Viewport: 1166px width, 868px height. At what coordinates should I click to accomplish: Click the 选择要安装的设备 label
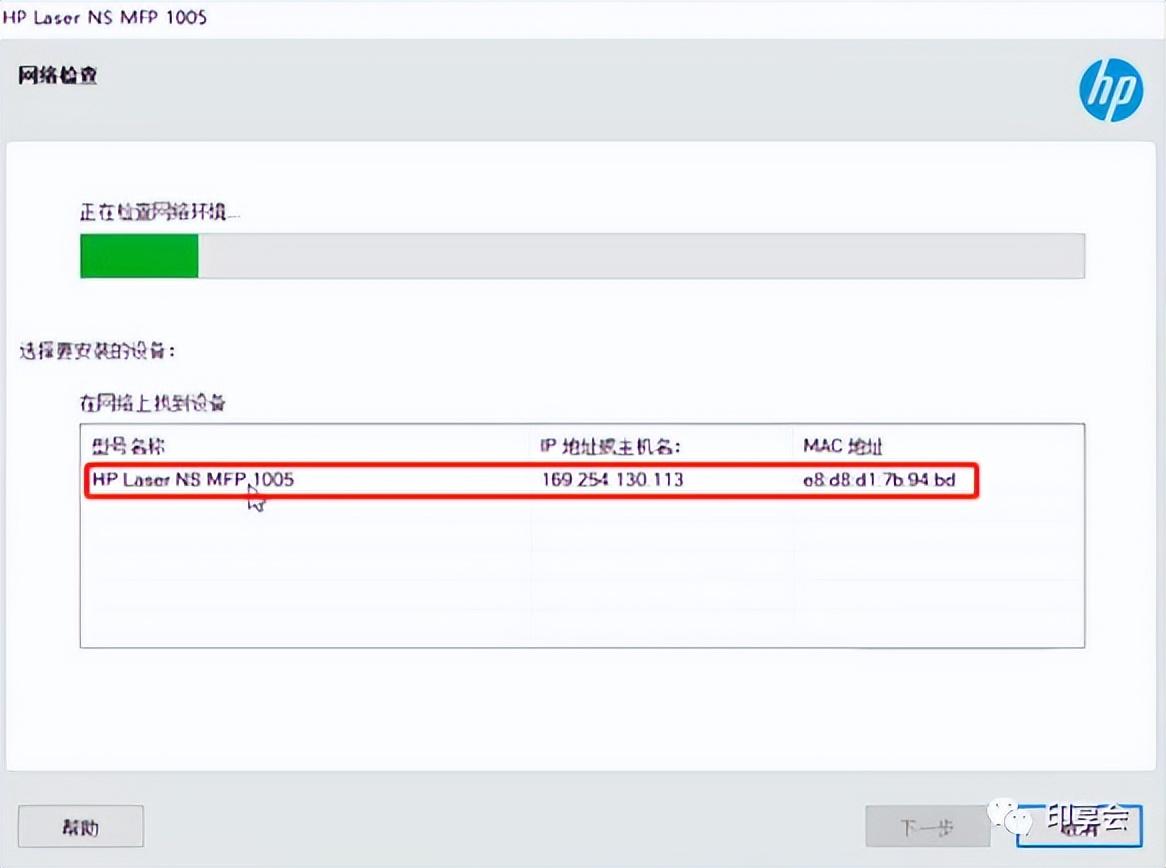point(97,350)
